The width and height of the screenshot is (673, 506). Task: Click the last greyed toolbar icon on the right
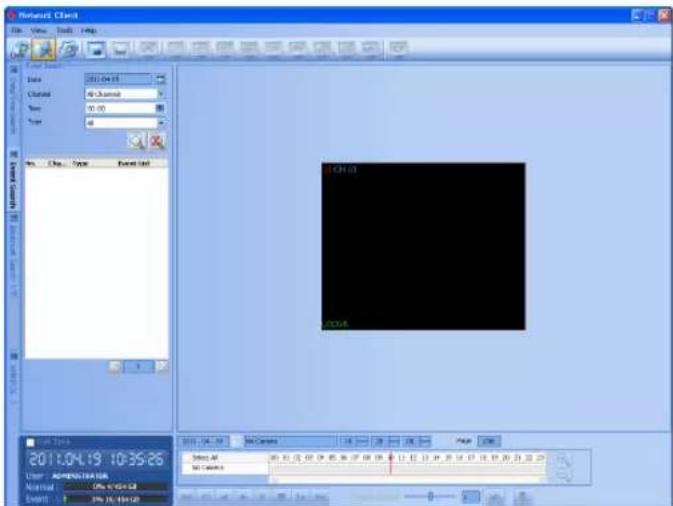coord(398,48)
